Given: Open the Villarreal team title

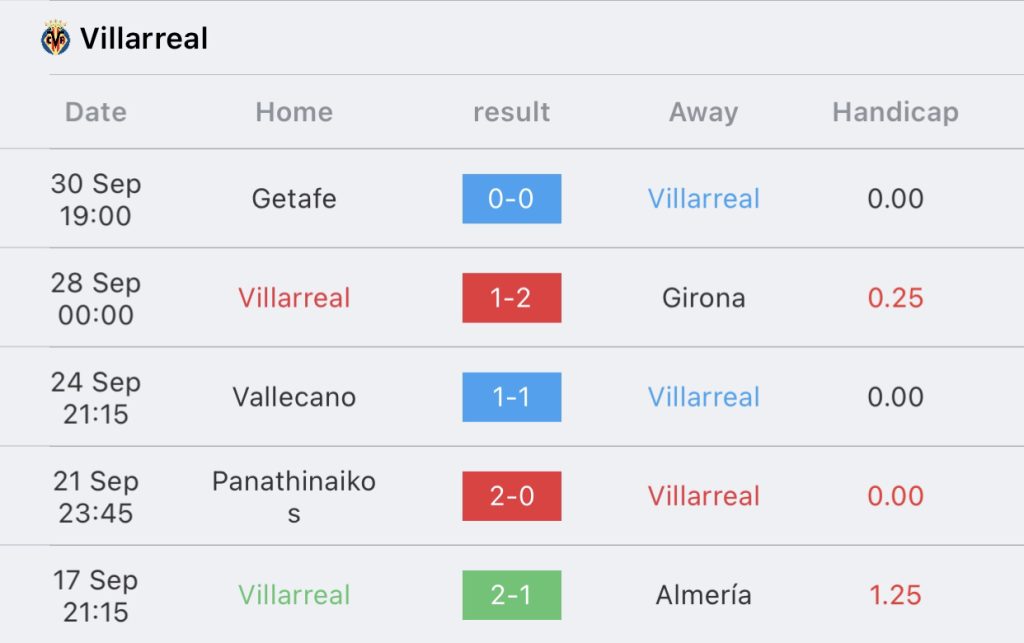Looking at the screenshot, I should click(x=144, y=39).
